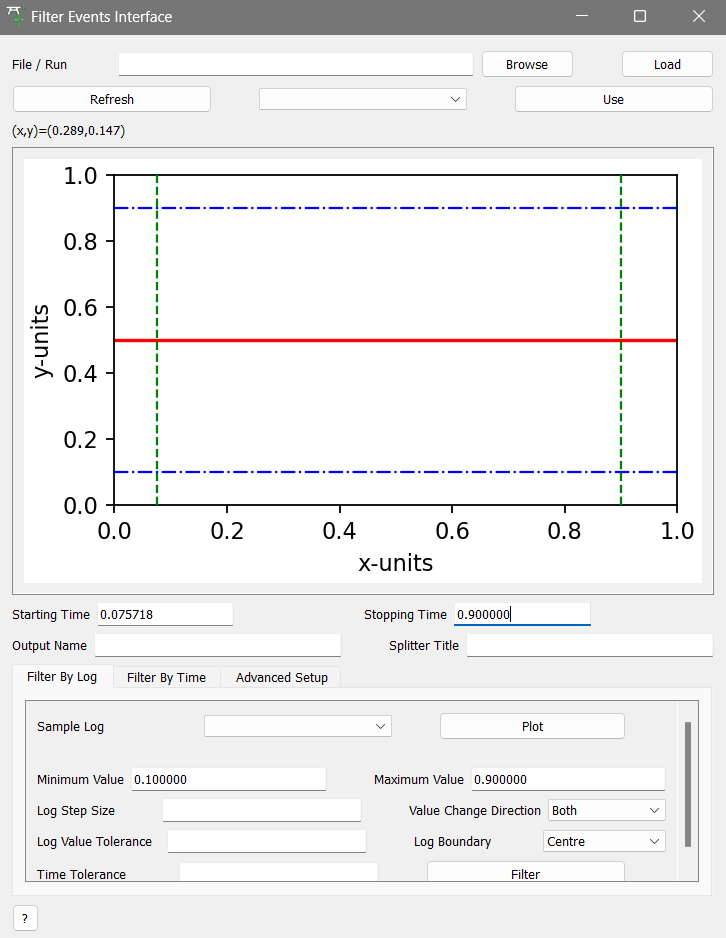Click the Refresh button
This screenshot has width=726, height=938.
click(x=112, y=99)
